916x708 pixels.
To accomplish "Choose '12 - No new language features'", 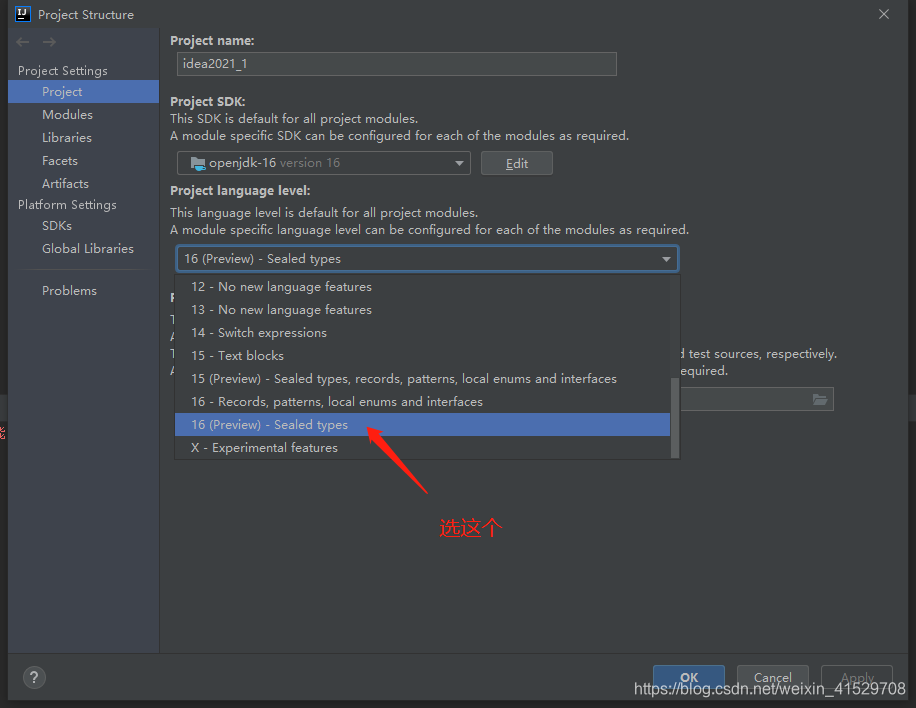I will pyautogui.click(x=422, y=287).
